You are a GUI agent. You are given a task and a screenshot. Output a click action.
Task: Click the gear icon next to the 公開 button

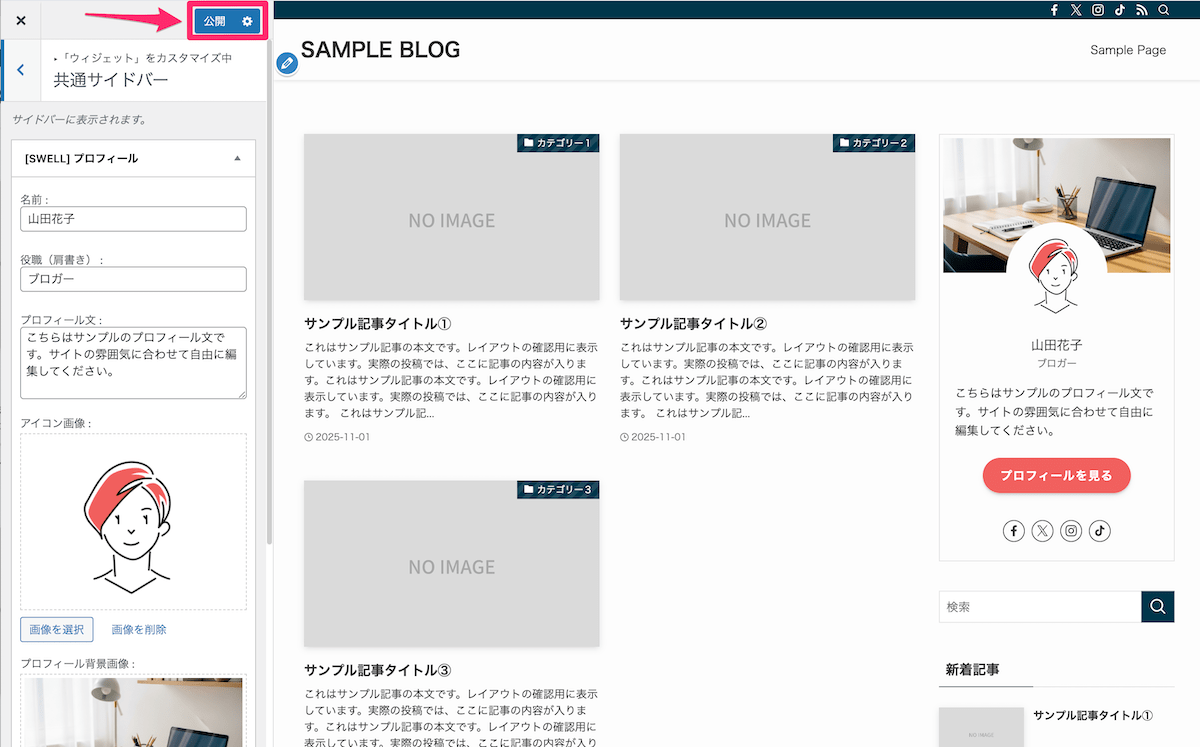[246, 20]
